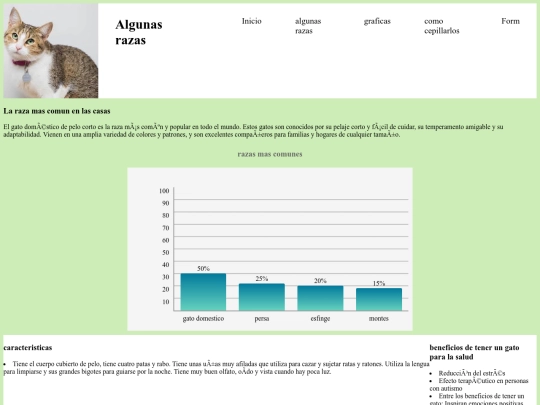The width and height of the screenshot is (540, 405).
Task: Click the bullet text starting 'Tiene el cuerpo cubierto'
Action: point(216,368)
